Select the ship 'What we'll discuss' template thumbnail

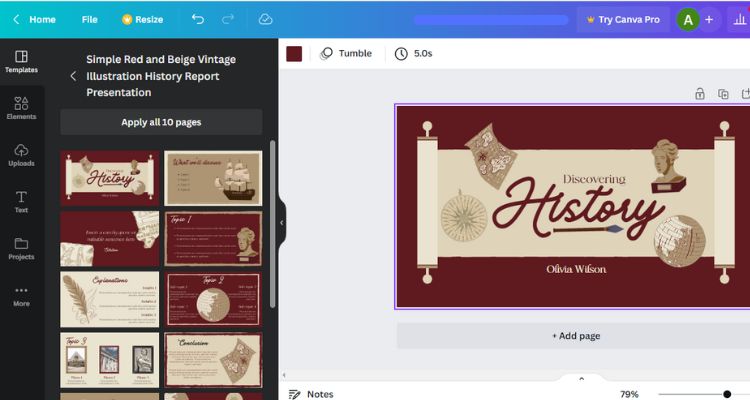point(213,178)
